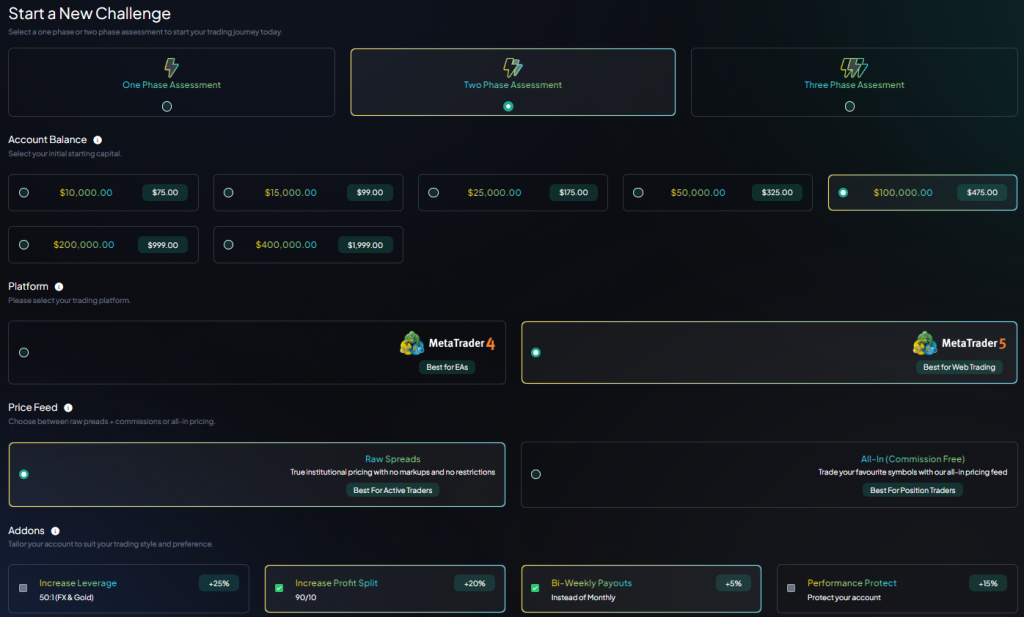The height and width of the screenshot is (617, 1024).
Task: Uncheck the Bi-Weekly Payouts addon
Action: pyautogui.click(x=535, y=588)
